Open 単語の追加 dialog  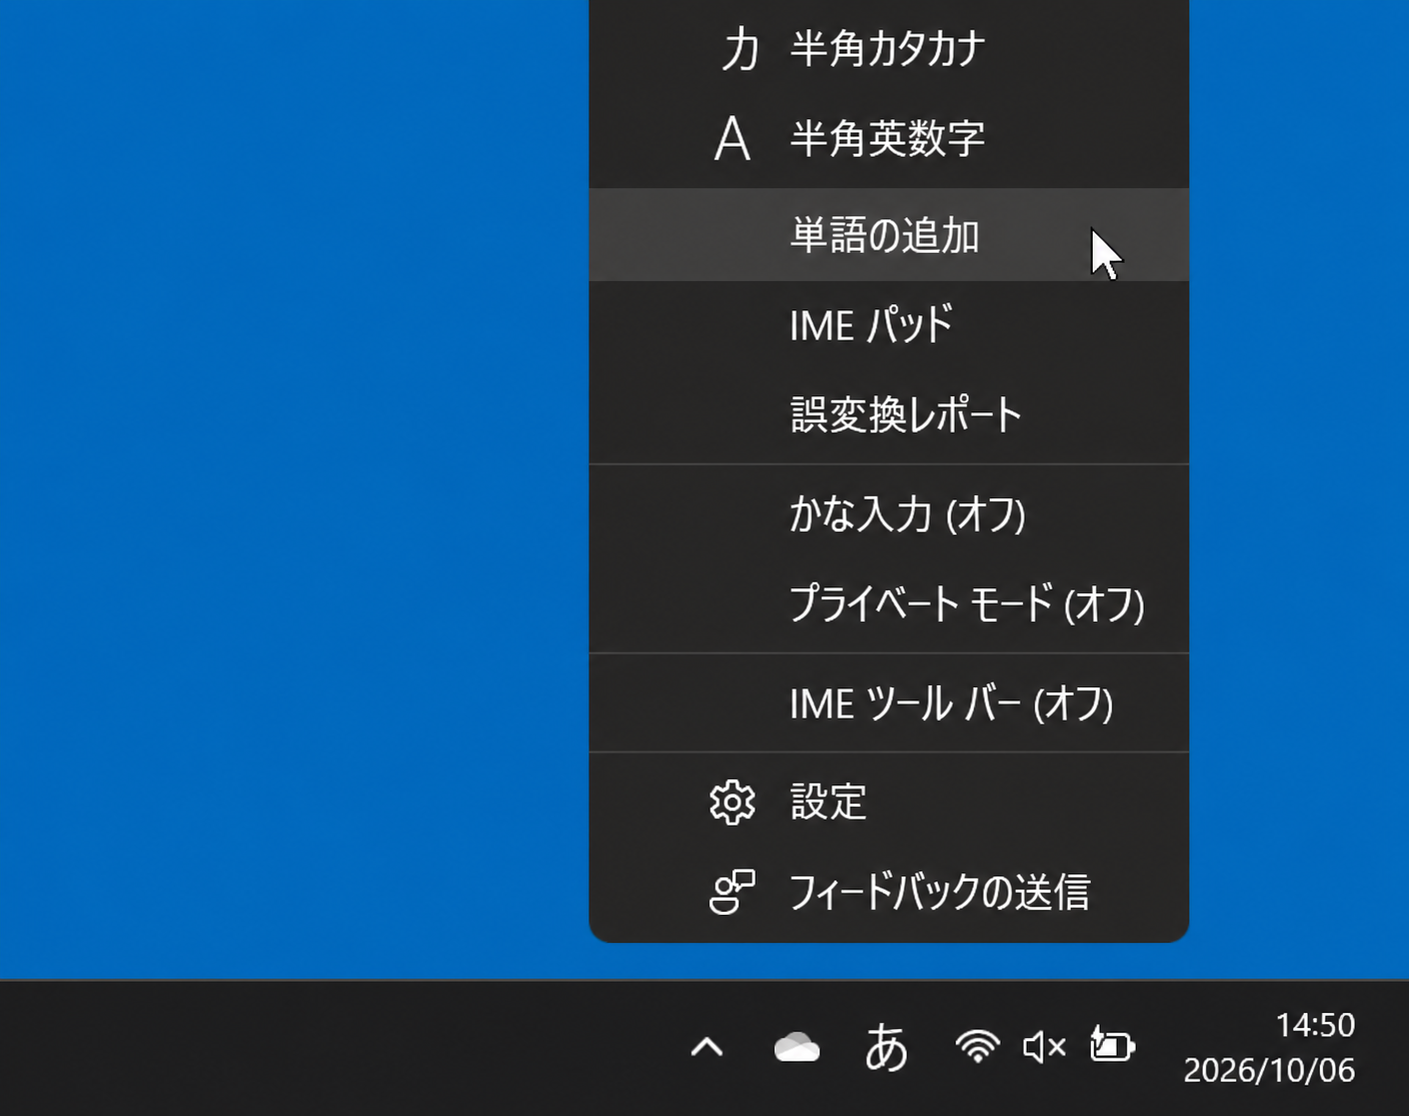pyautogui.click(x=889, y=236)
